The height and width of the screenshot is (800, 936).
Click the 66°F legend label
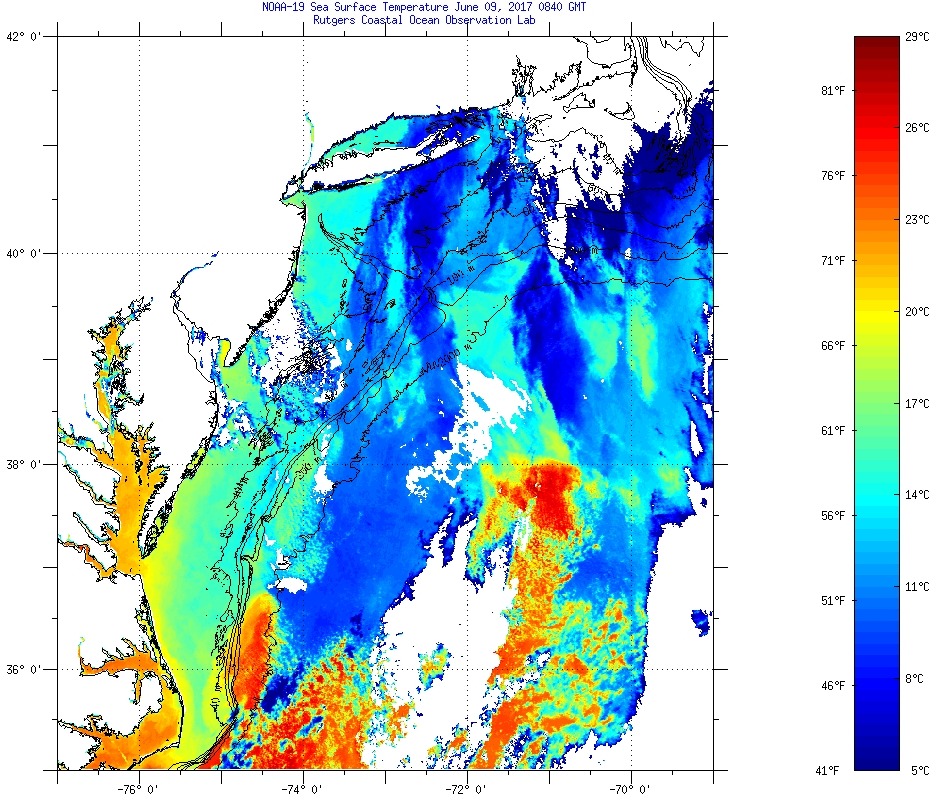pyautogui.click(x=832, y=346)
